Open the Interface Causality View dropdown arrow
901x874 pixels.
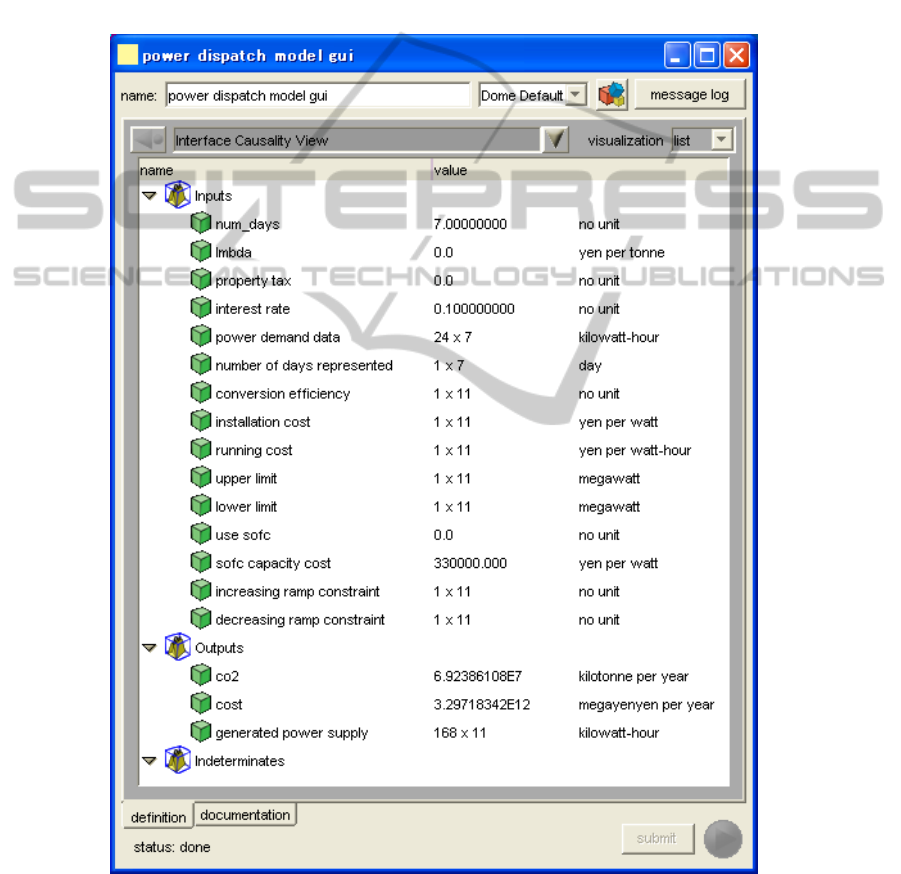point(556,141)
